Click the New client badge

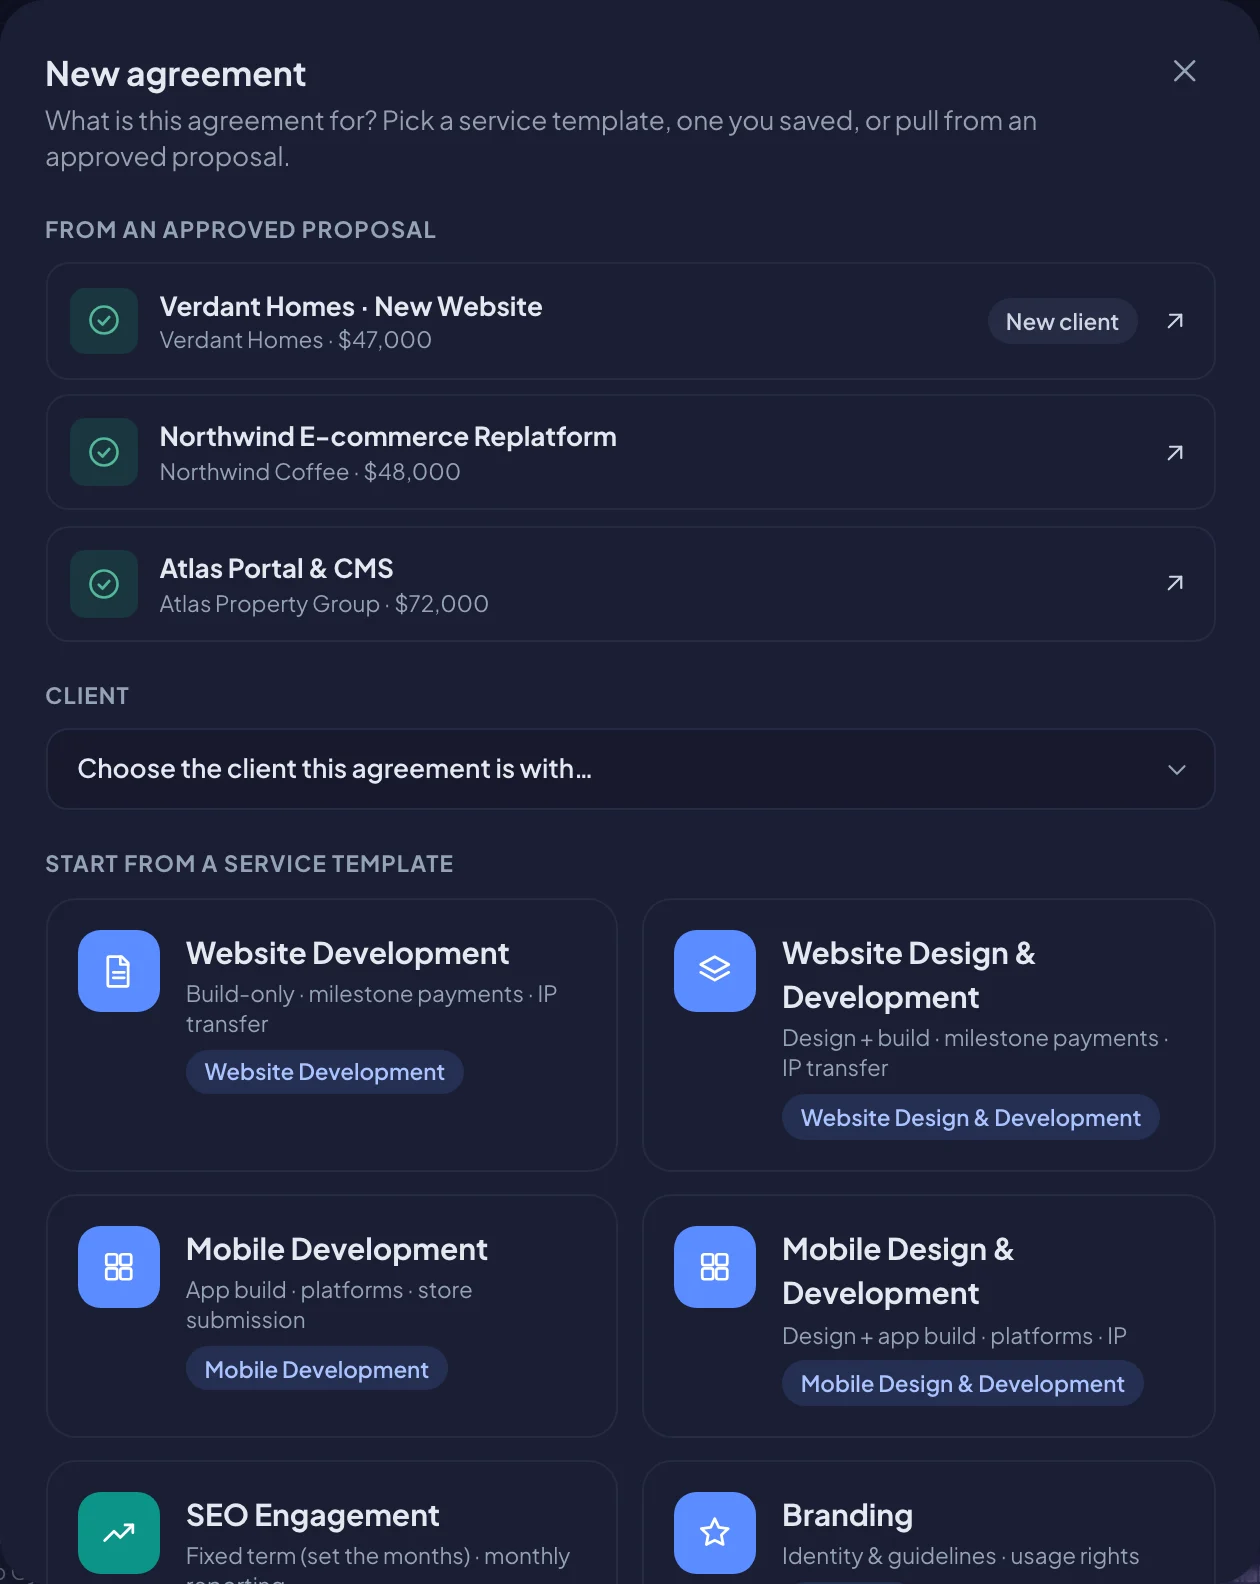tap(1062, 322)
